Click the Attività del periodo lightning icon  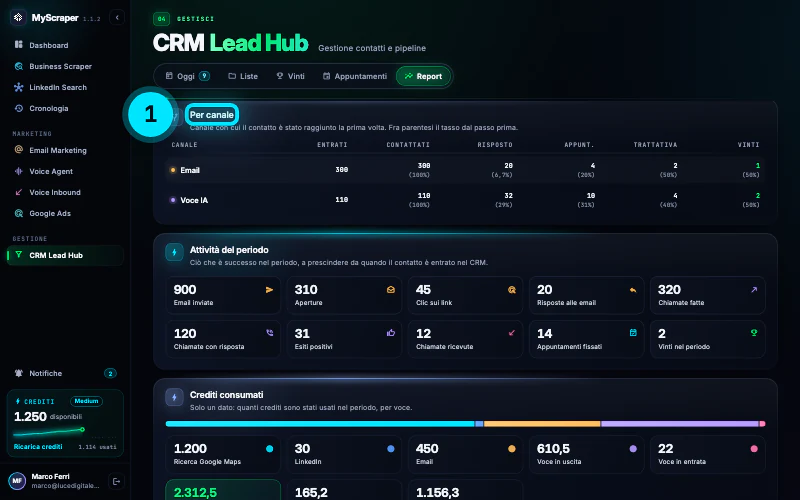tap(174, 252)
